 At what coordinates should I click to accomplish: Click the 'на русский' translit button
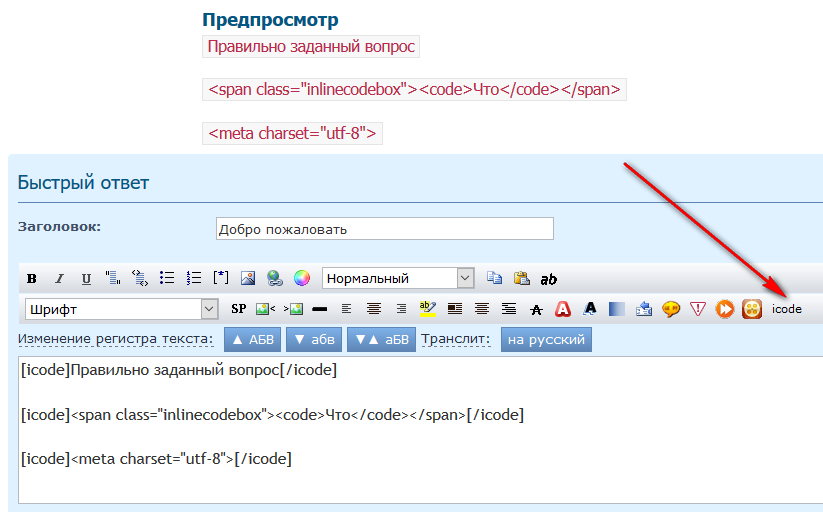tap(546, 340)
